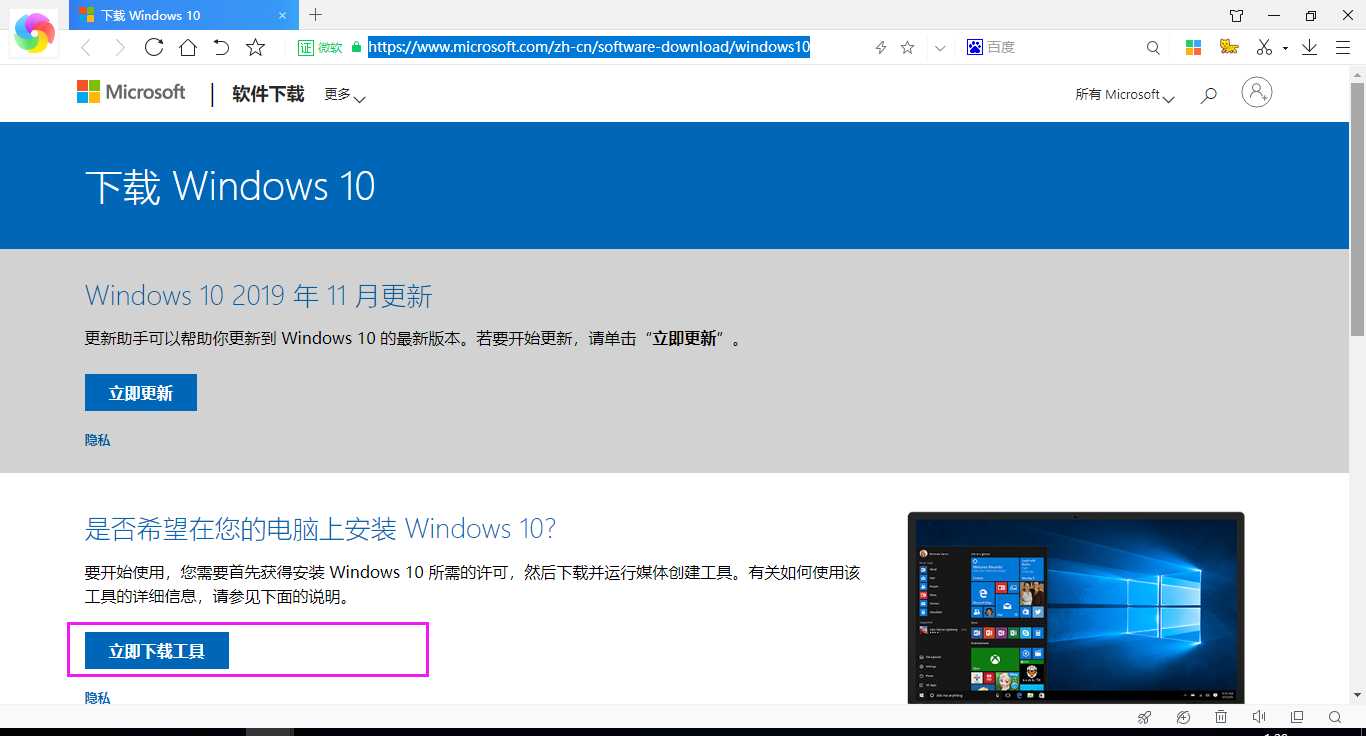Click the selected URL in address bar
The width and height of the screenshot is (1366, 736).
pyautogui.click(x=589, y=47)
